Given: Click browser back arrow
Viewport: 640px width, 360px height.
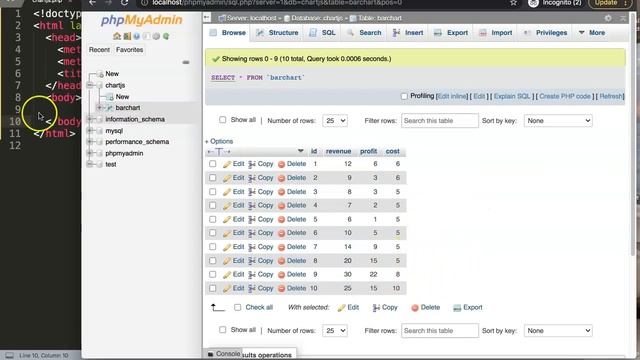Looking at the screenshot, I should tap(93, 3).
